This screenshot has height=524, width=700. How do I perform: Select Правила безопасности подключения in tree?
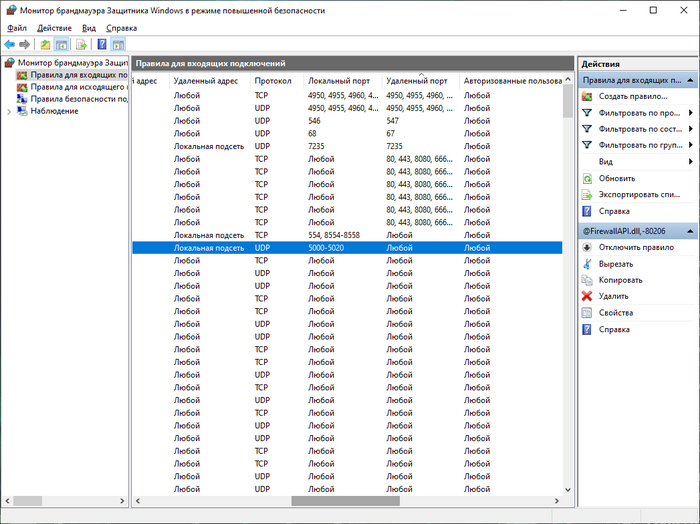79,99
